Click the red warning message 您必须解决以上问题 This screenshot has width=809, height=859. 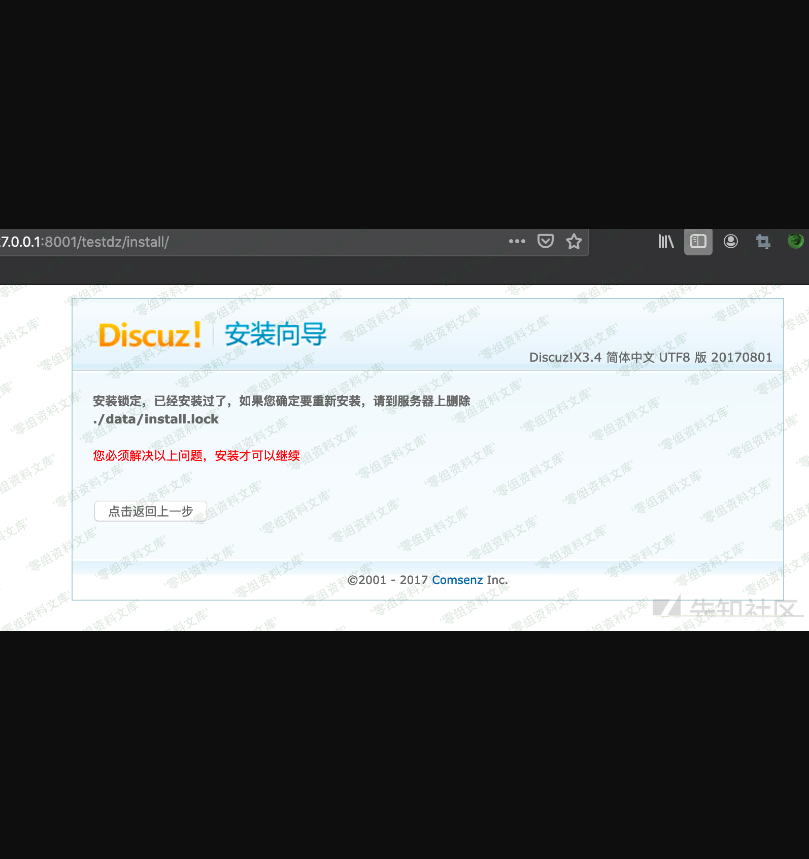(x=196, y=455)
